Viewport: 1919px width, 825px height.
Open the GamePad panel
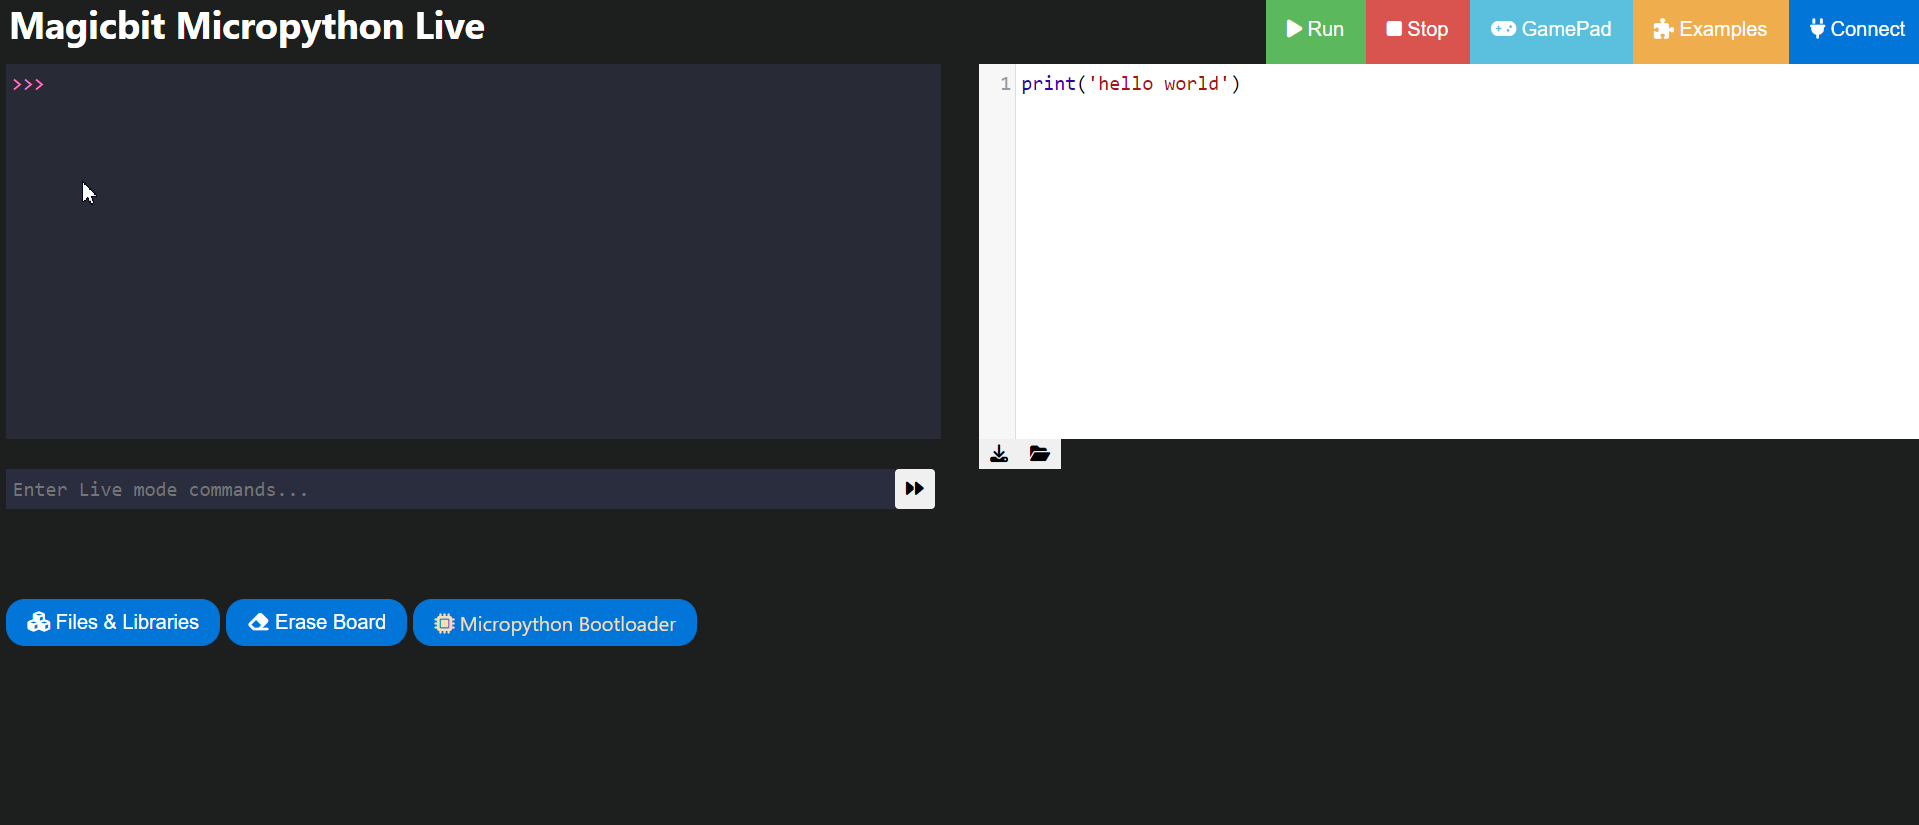(x=1551, y=31)
